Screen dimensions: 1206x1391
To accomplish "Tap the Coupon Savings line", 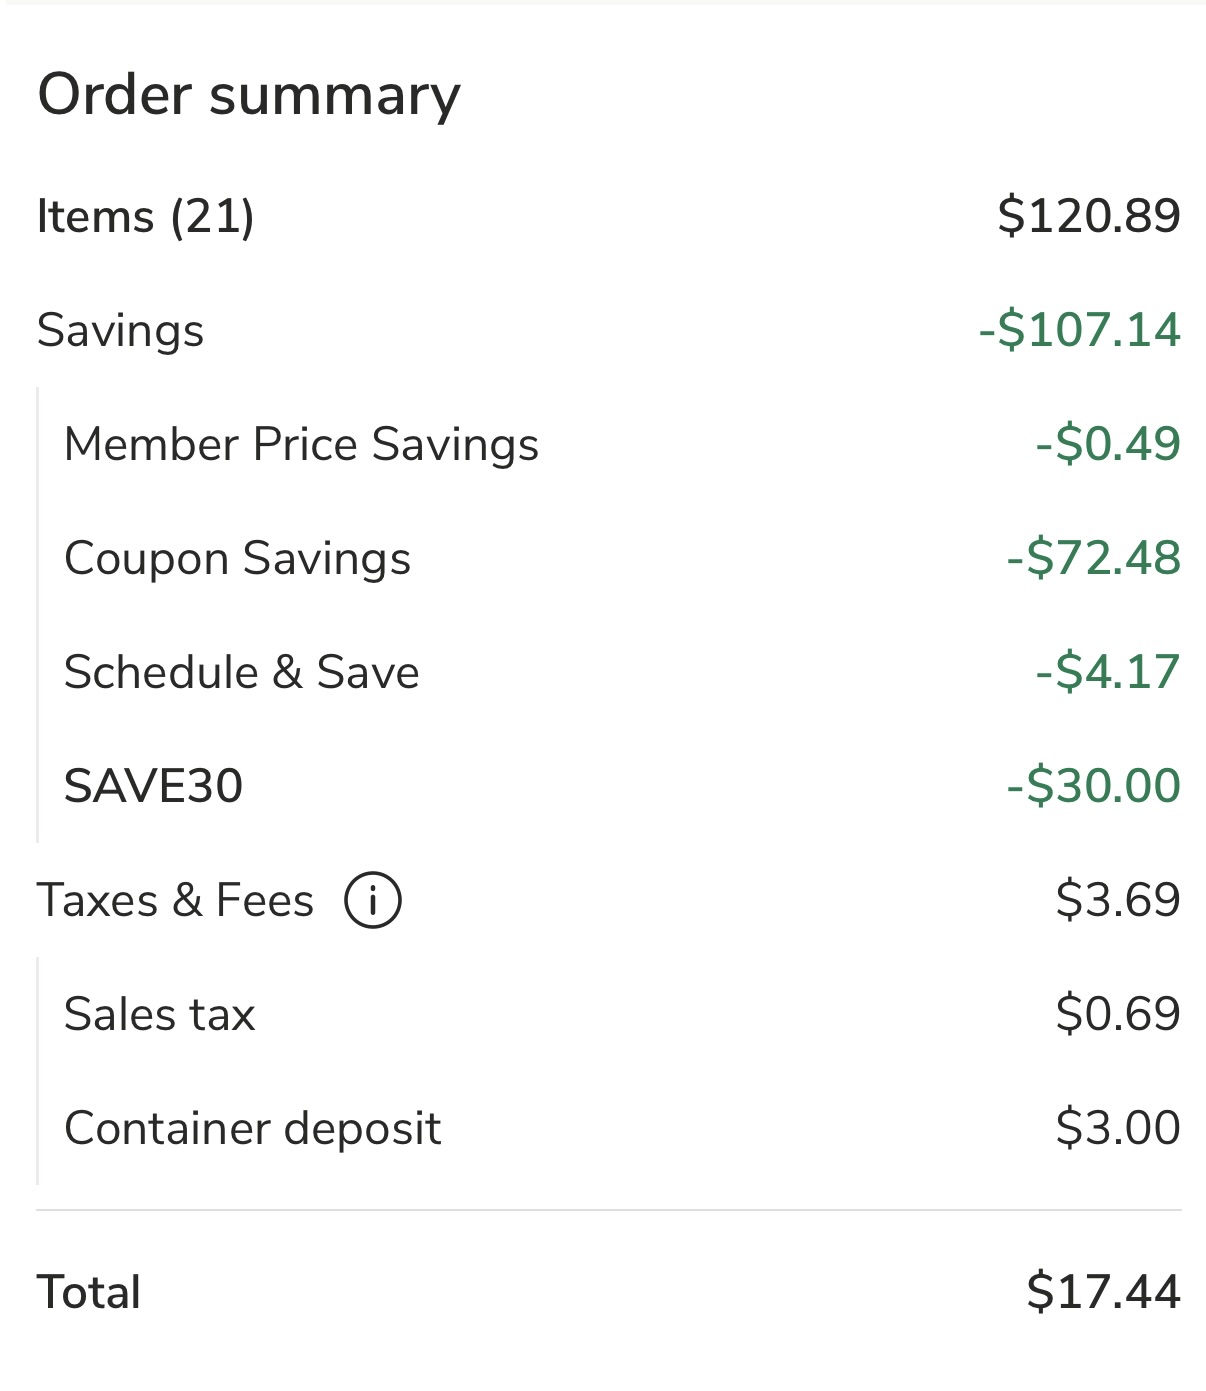I will pyautogui.click(x=238, y=558).
